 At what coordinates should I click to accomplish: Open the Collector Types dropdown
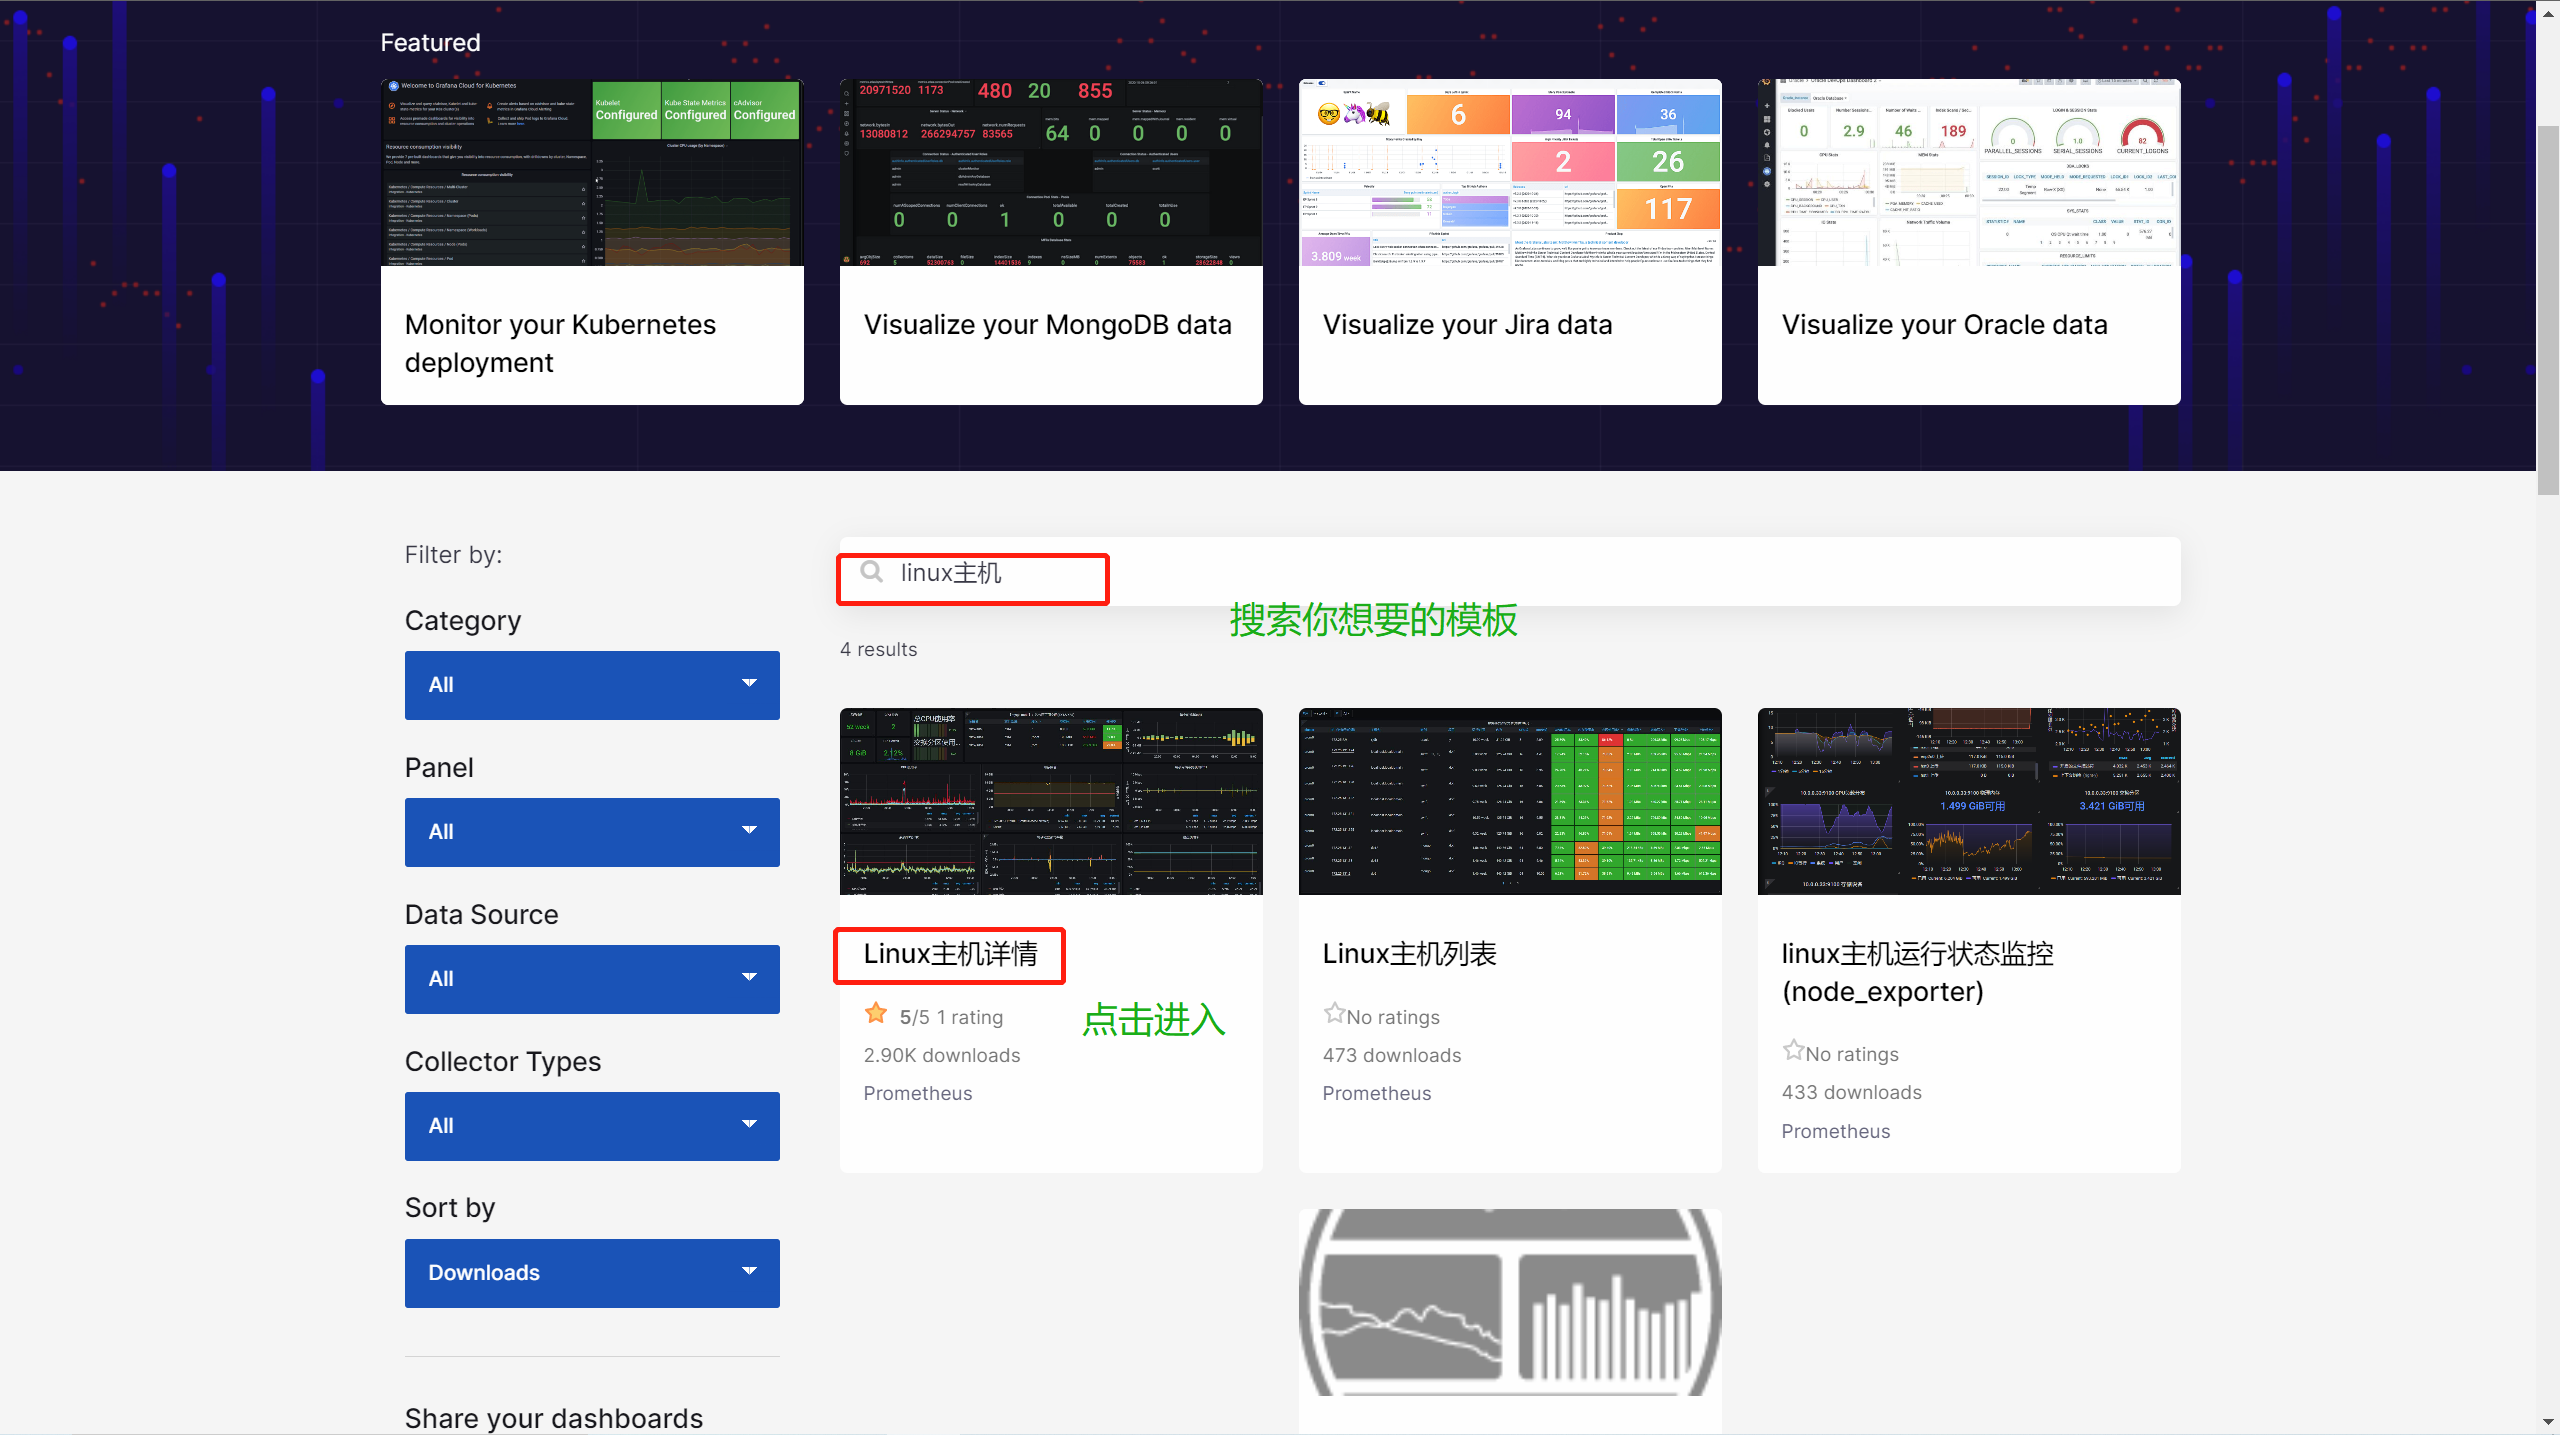tap(591, 1126)
